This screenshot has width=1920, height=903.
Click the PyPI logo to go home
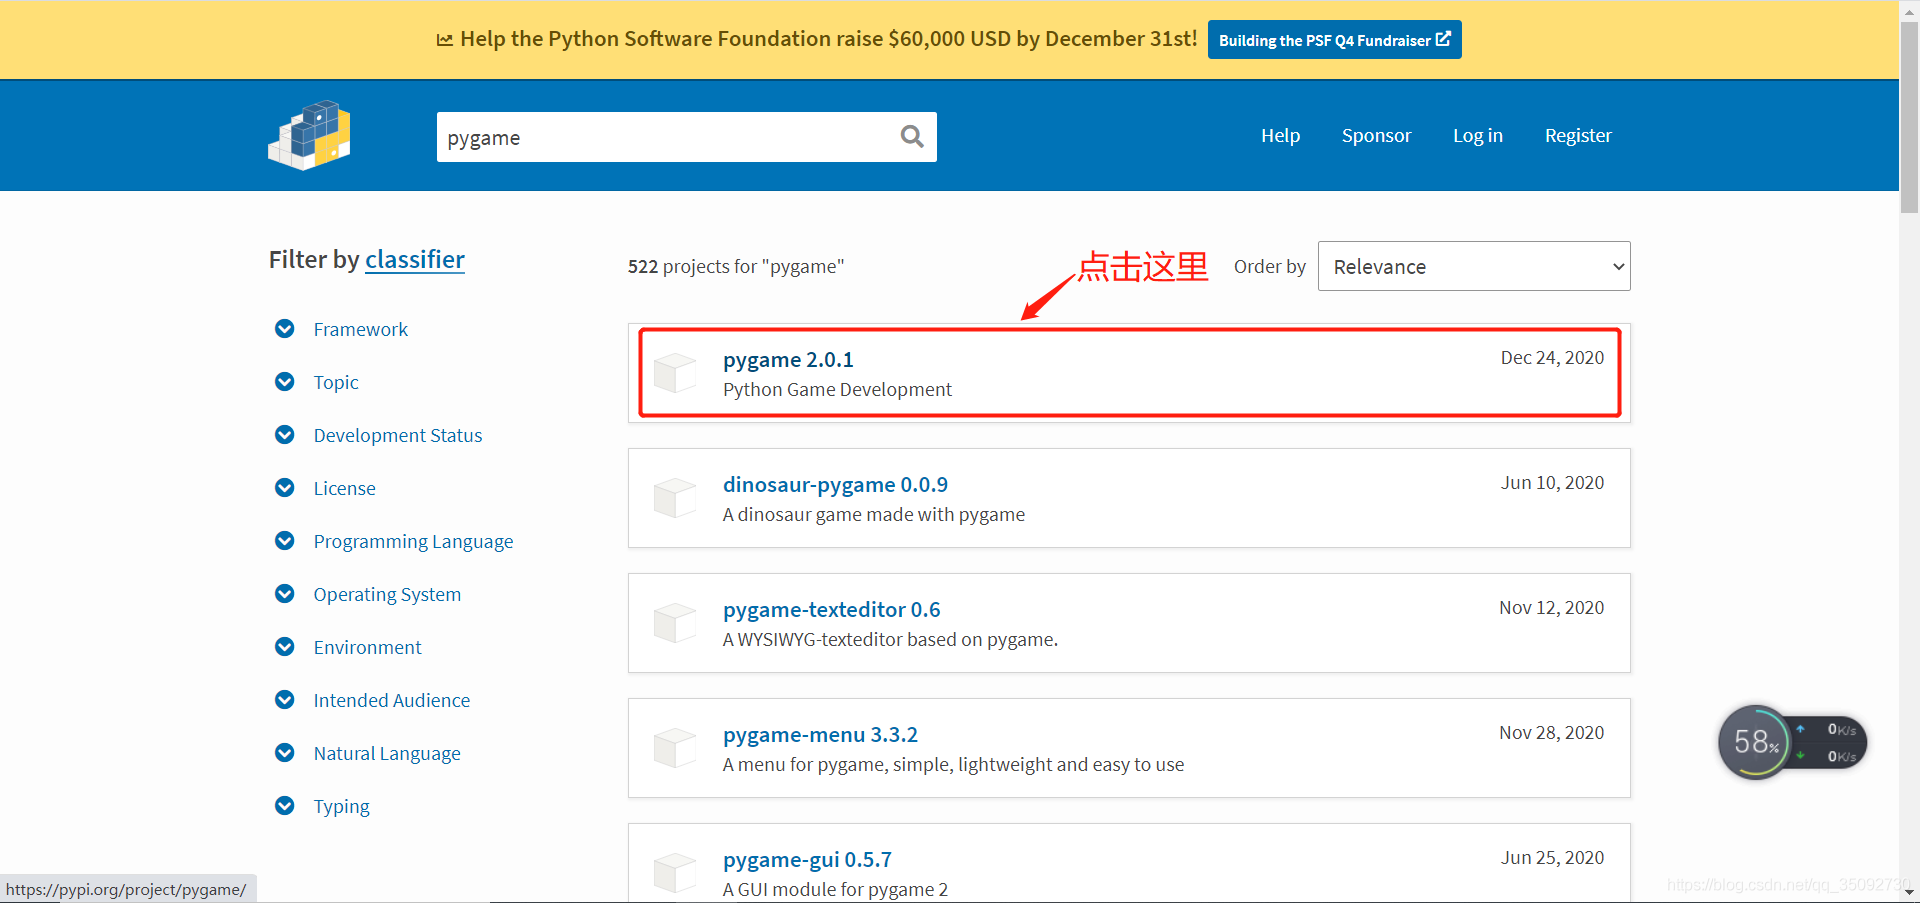click(309, 135)
